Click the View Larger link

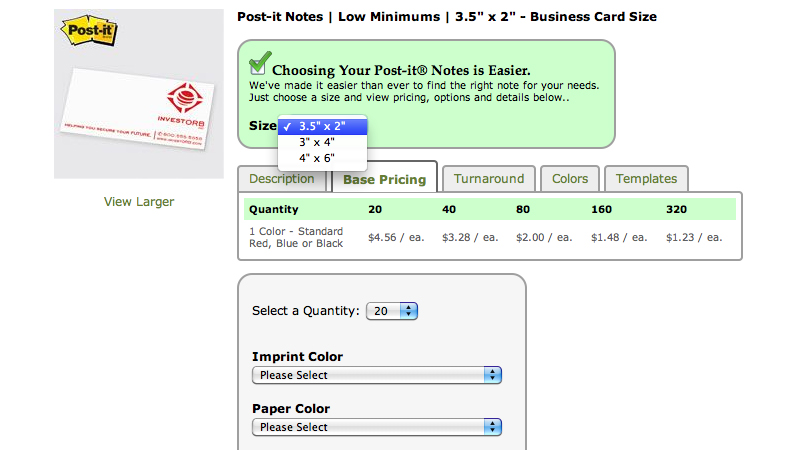coord(139,202)
